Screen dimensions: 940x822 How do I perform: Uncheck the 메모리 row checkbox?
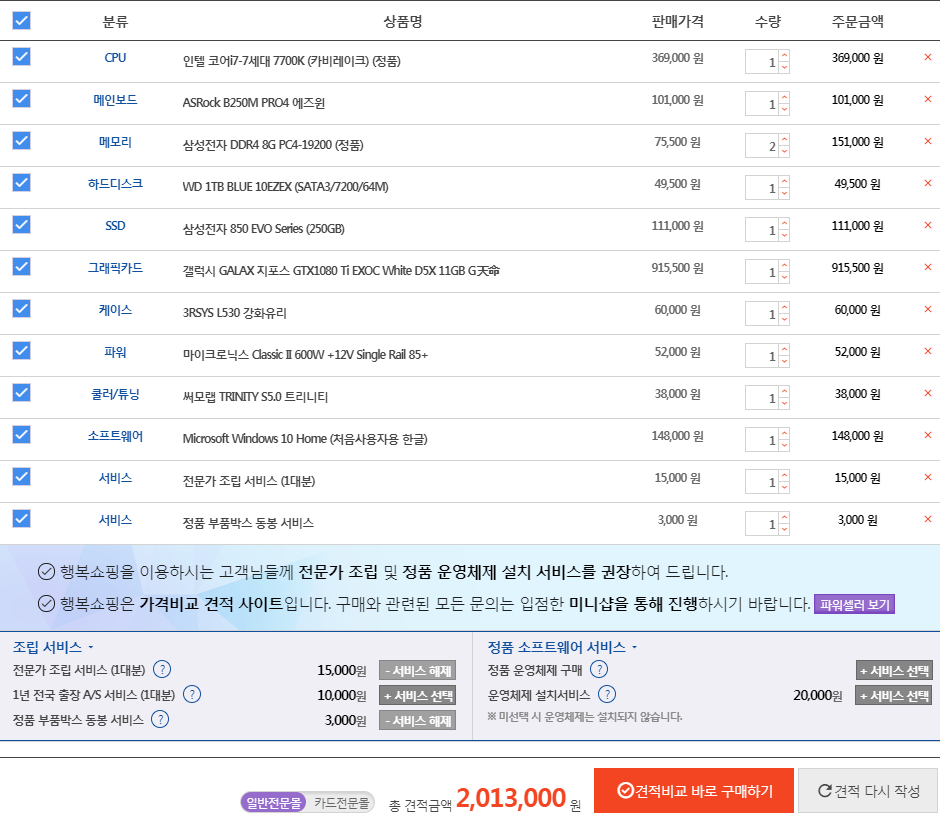[22, 140]
